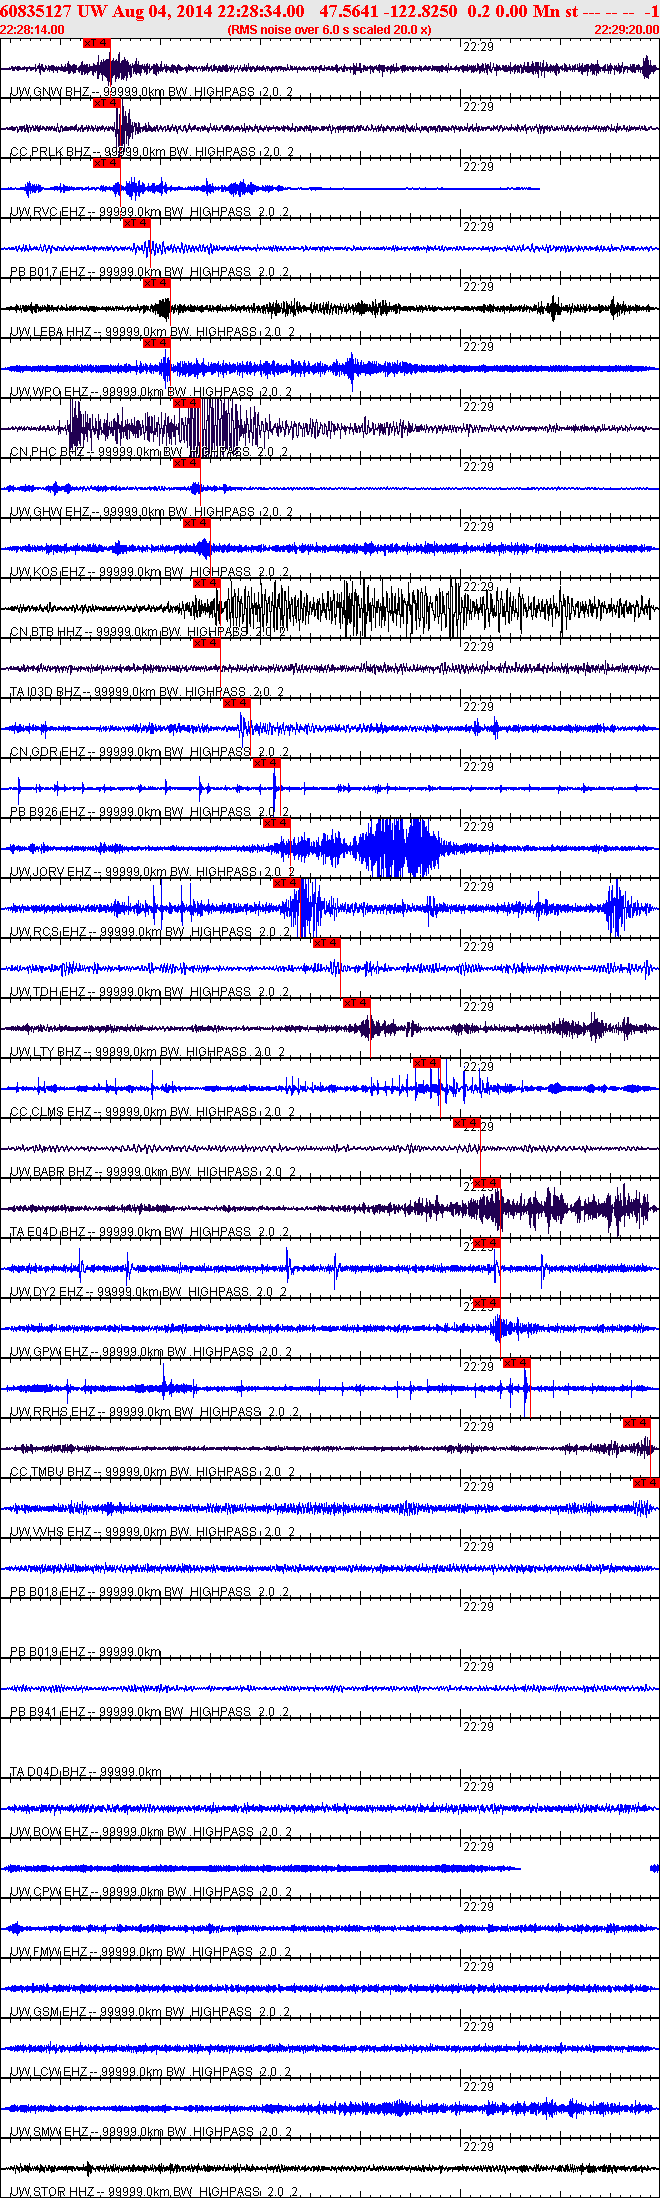The width and height of the screenshot is (660, 2198).
Task: Click the red pick flag on UW.TDH trace
Action: pos(327,943)
